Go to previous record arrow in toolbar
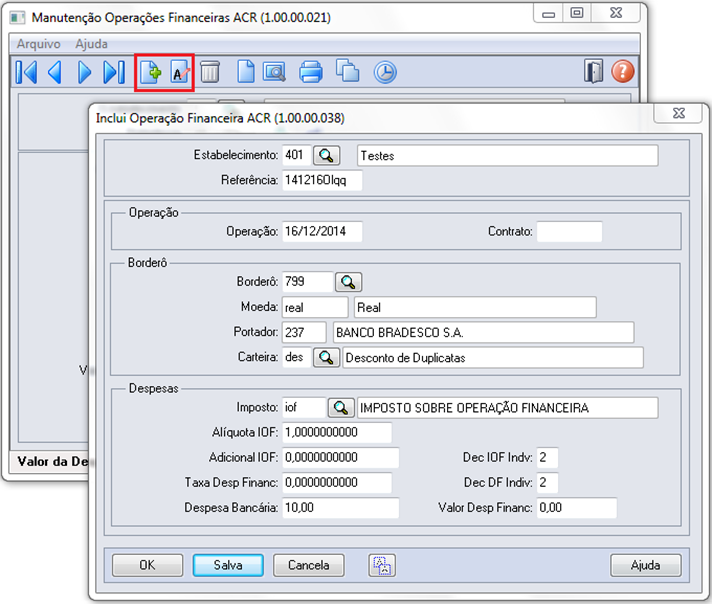The width and height of the screenshot is (712, 604). pos(54,72)
